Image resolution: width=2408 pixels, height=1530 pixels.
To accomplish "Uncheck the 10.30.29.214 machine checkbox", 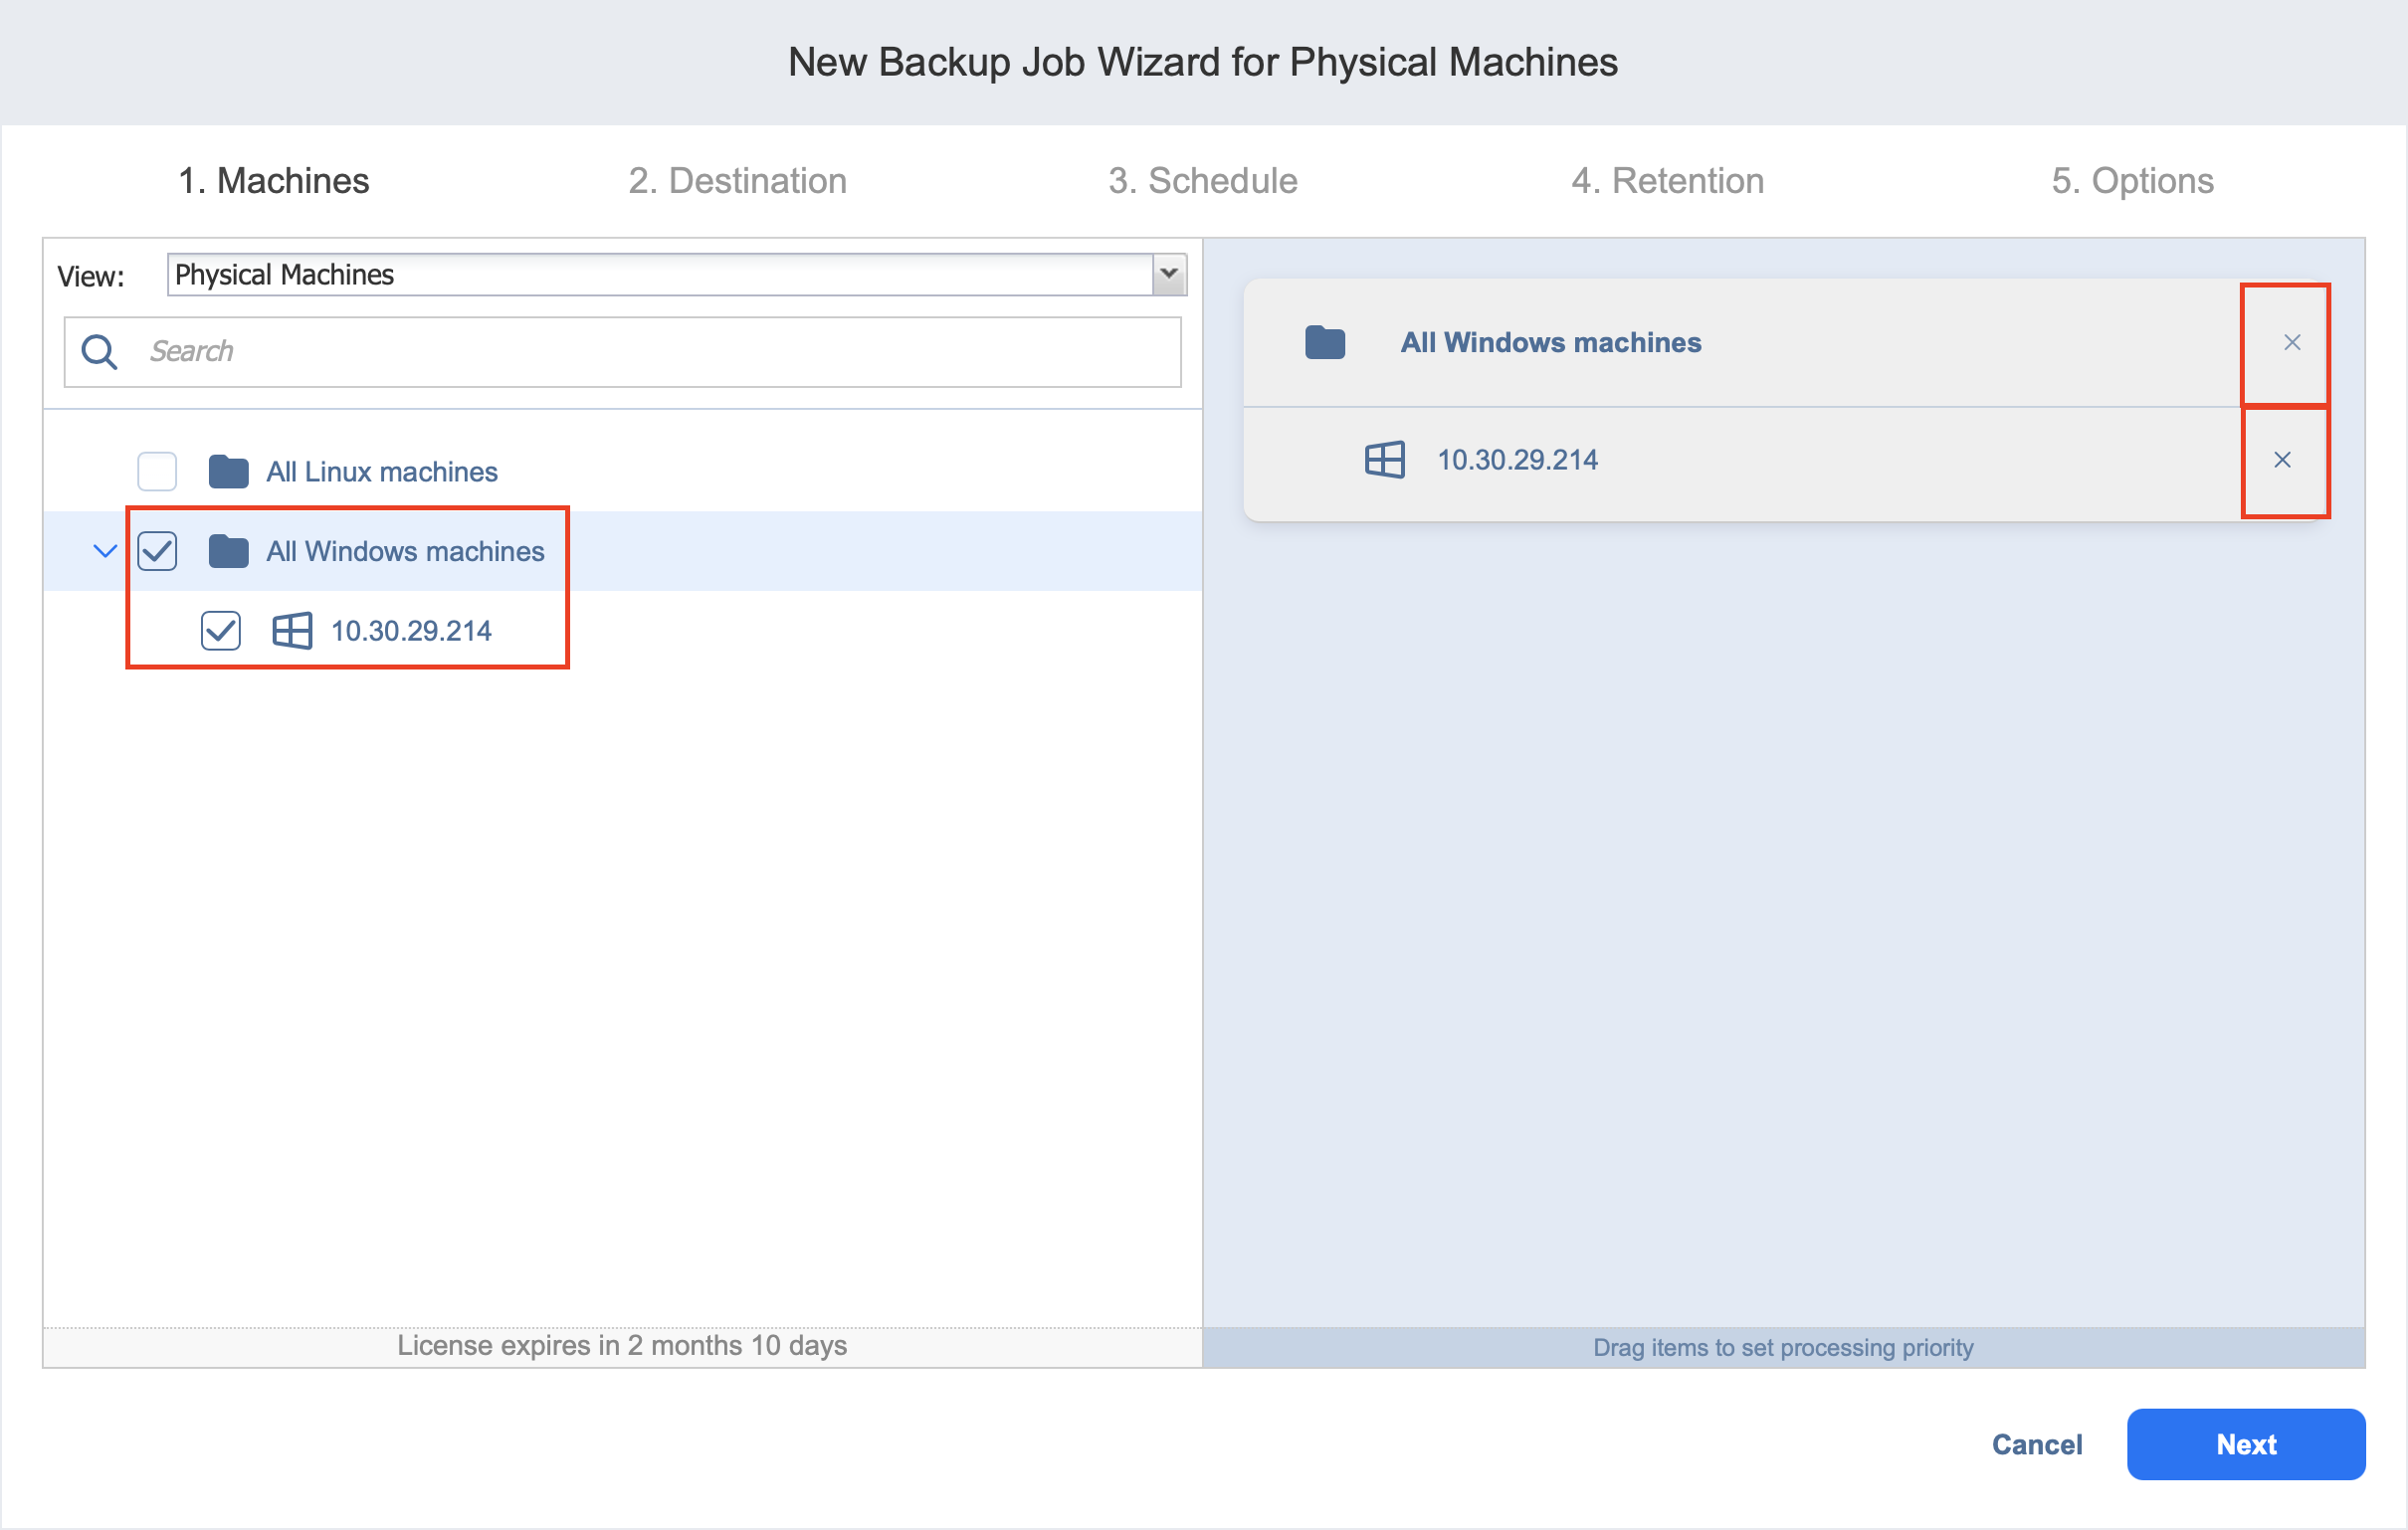I will point(220,631).
